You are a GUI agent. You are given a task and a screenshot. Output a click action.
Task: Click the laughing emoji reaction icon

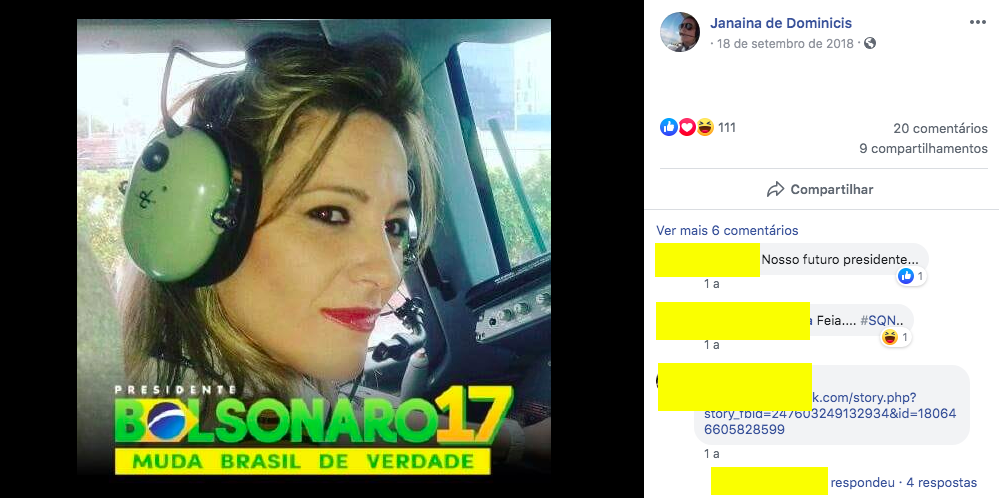coord(705,127)
